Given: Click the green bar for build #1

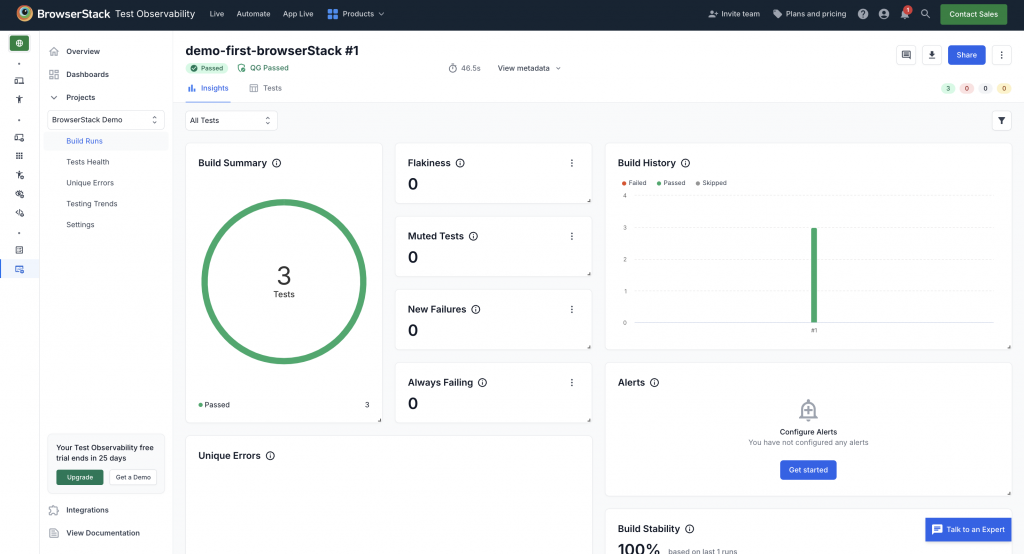Looking at the screenshot, I should [x=814, y=275].
